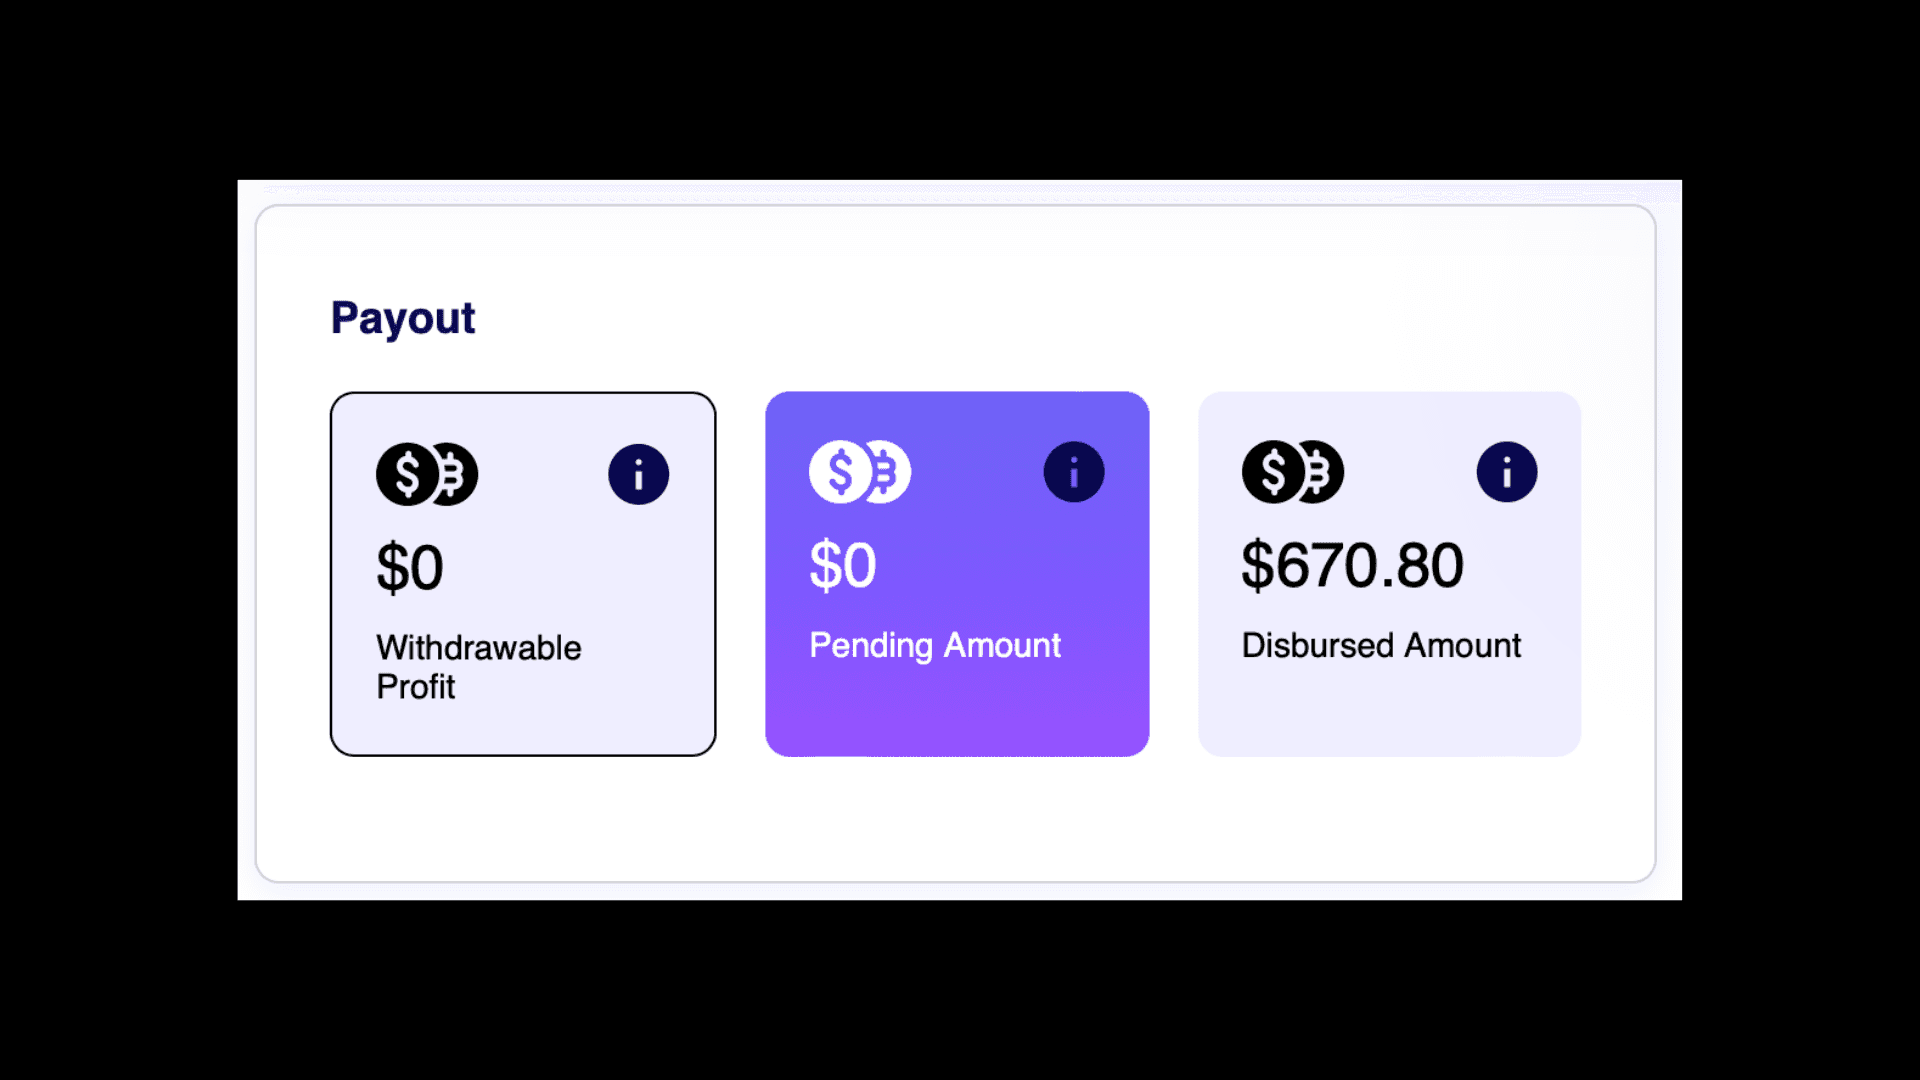Viewport: 1920px width, 1080px height.
Task: Click the bitcoin coin in Disbursed Amount icon
Action: [1320, 472]
